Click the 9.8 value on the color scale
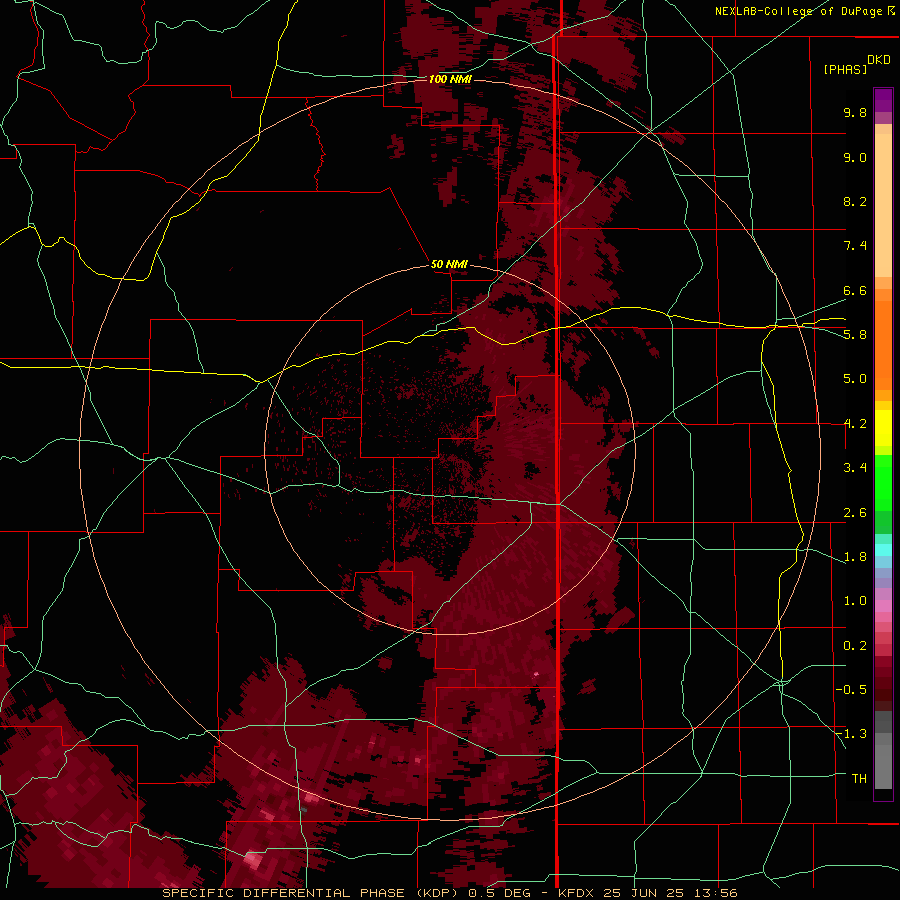The image size is (900, 900). coord(855,112)
